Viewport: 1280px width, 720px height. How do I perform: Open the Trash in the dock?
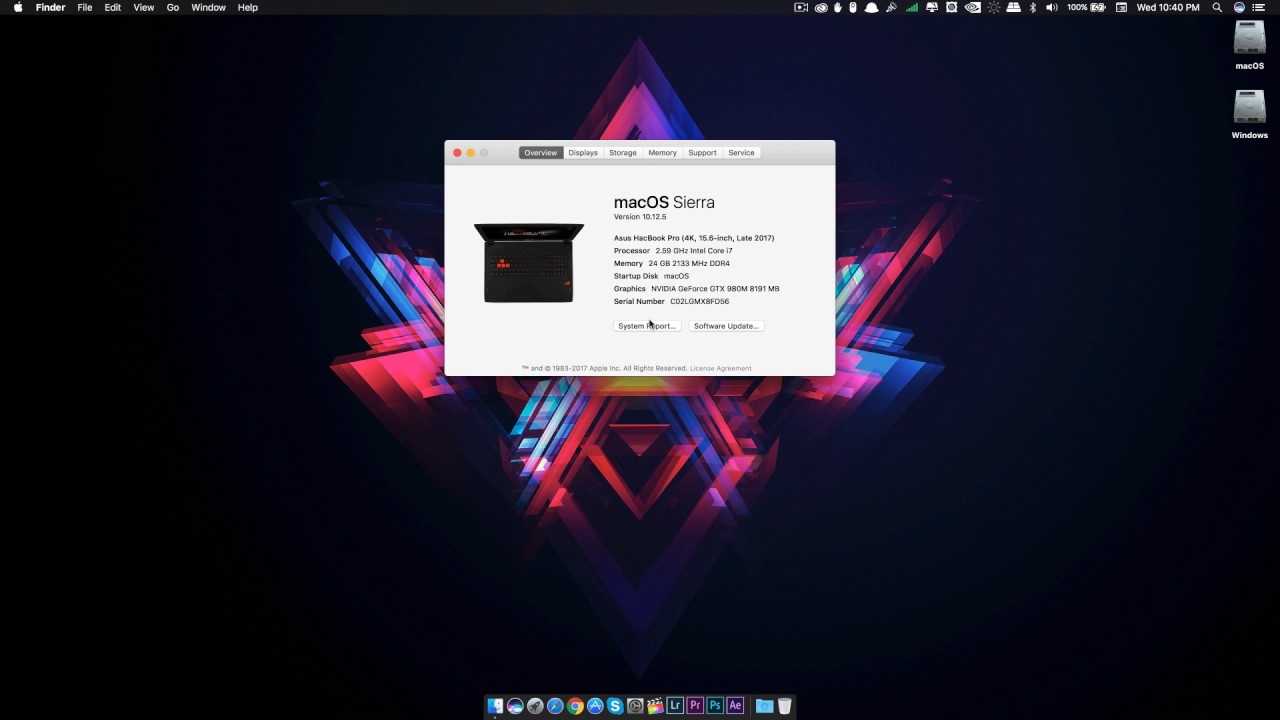pos(785,706)
